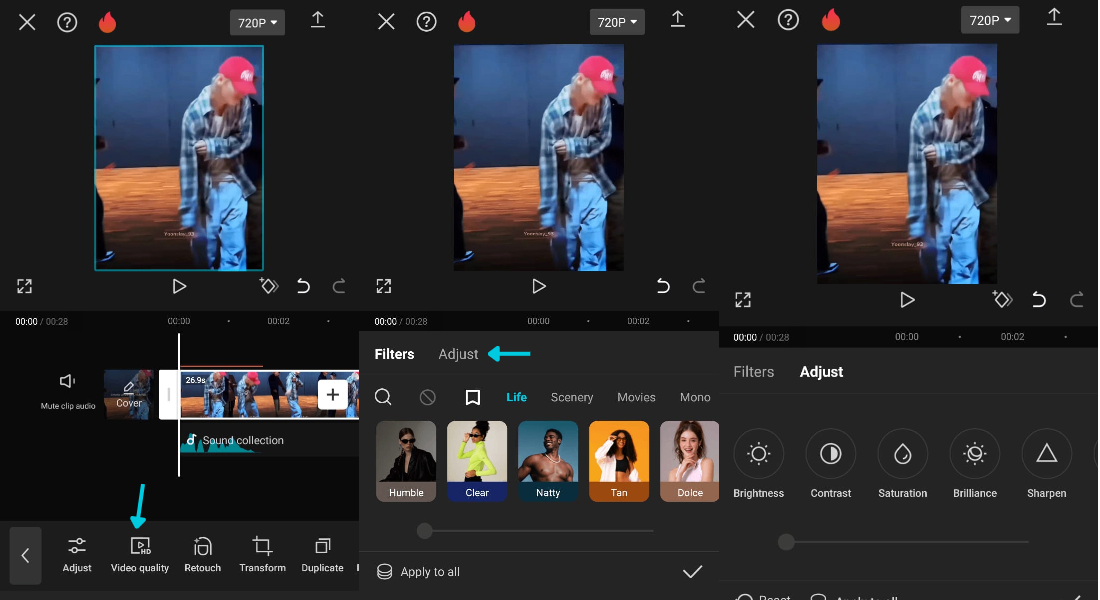The image size is (1100, 600).
Task: Select the Filters tab in middle panel
Action: [x=394, y=354]
